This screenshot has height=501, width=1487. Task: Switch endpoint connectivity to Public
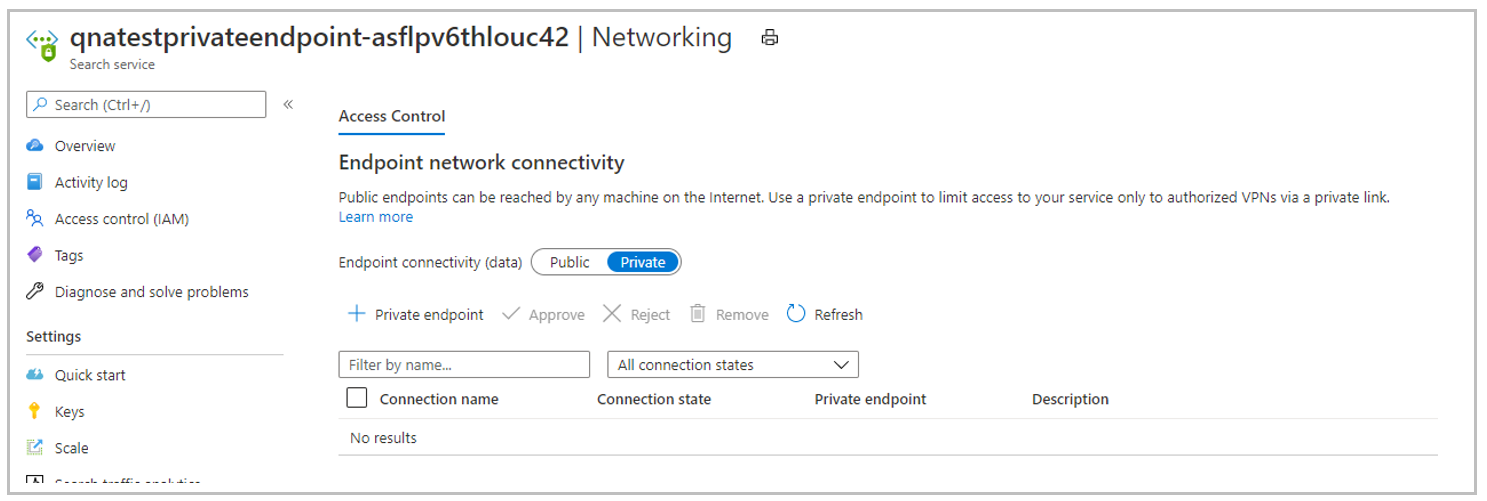[x=570, y=262]
